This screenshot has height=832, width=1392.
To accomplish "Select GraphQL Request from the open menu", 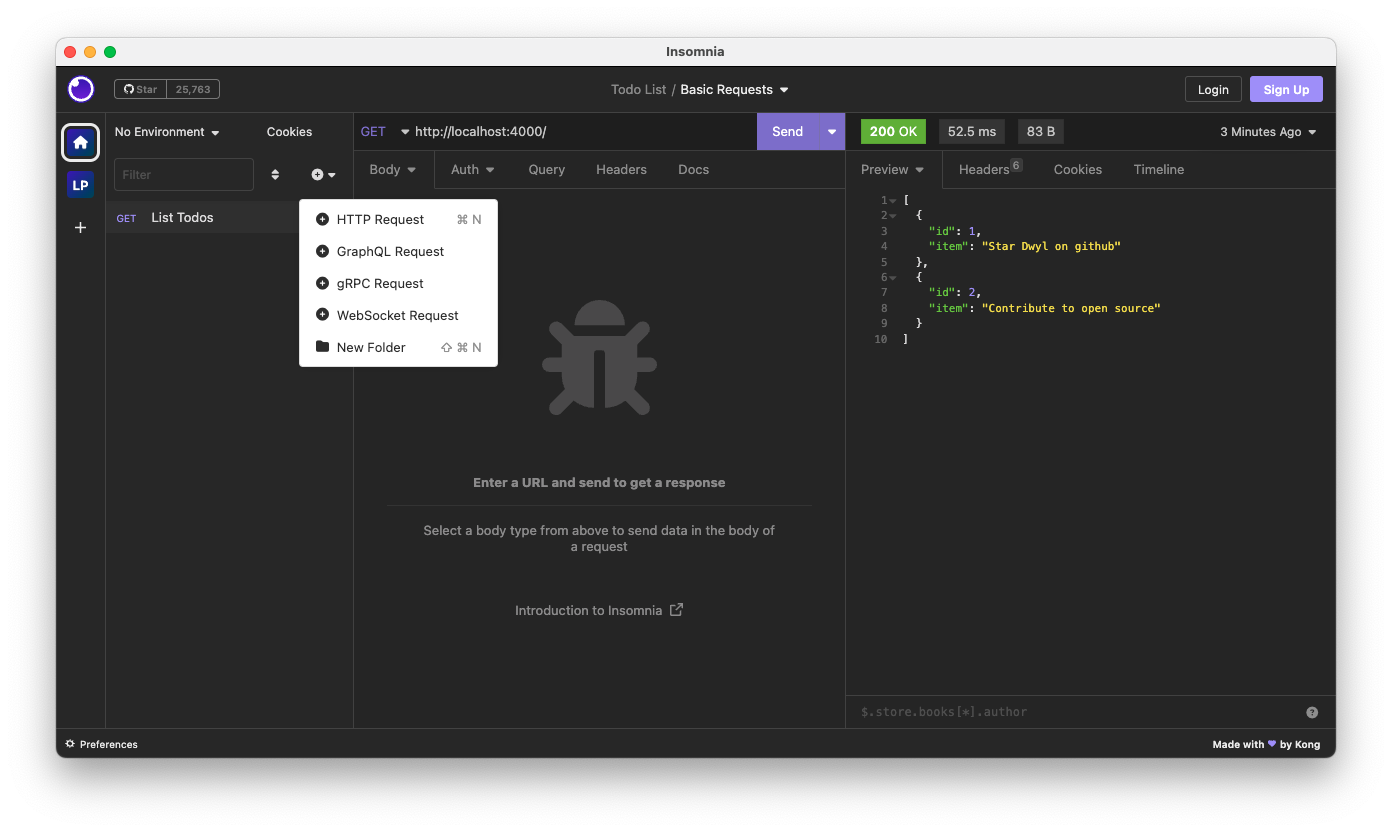I will tap(390, 251).
